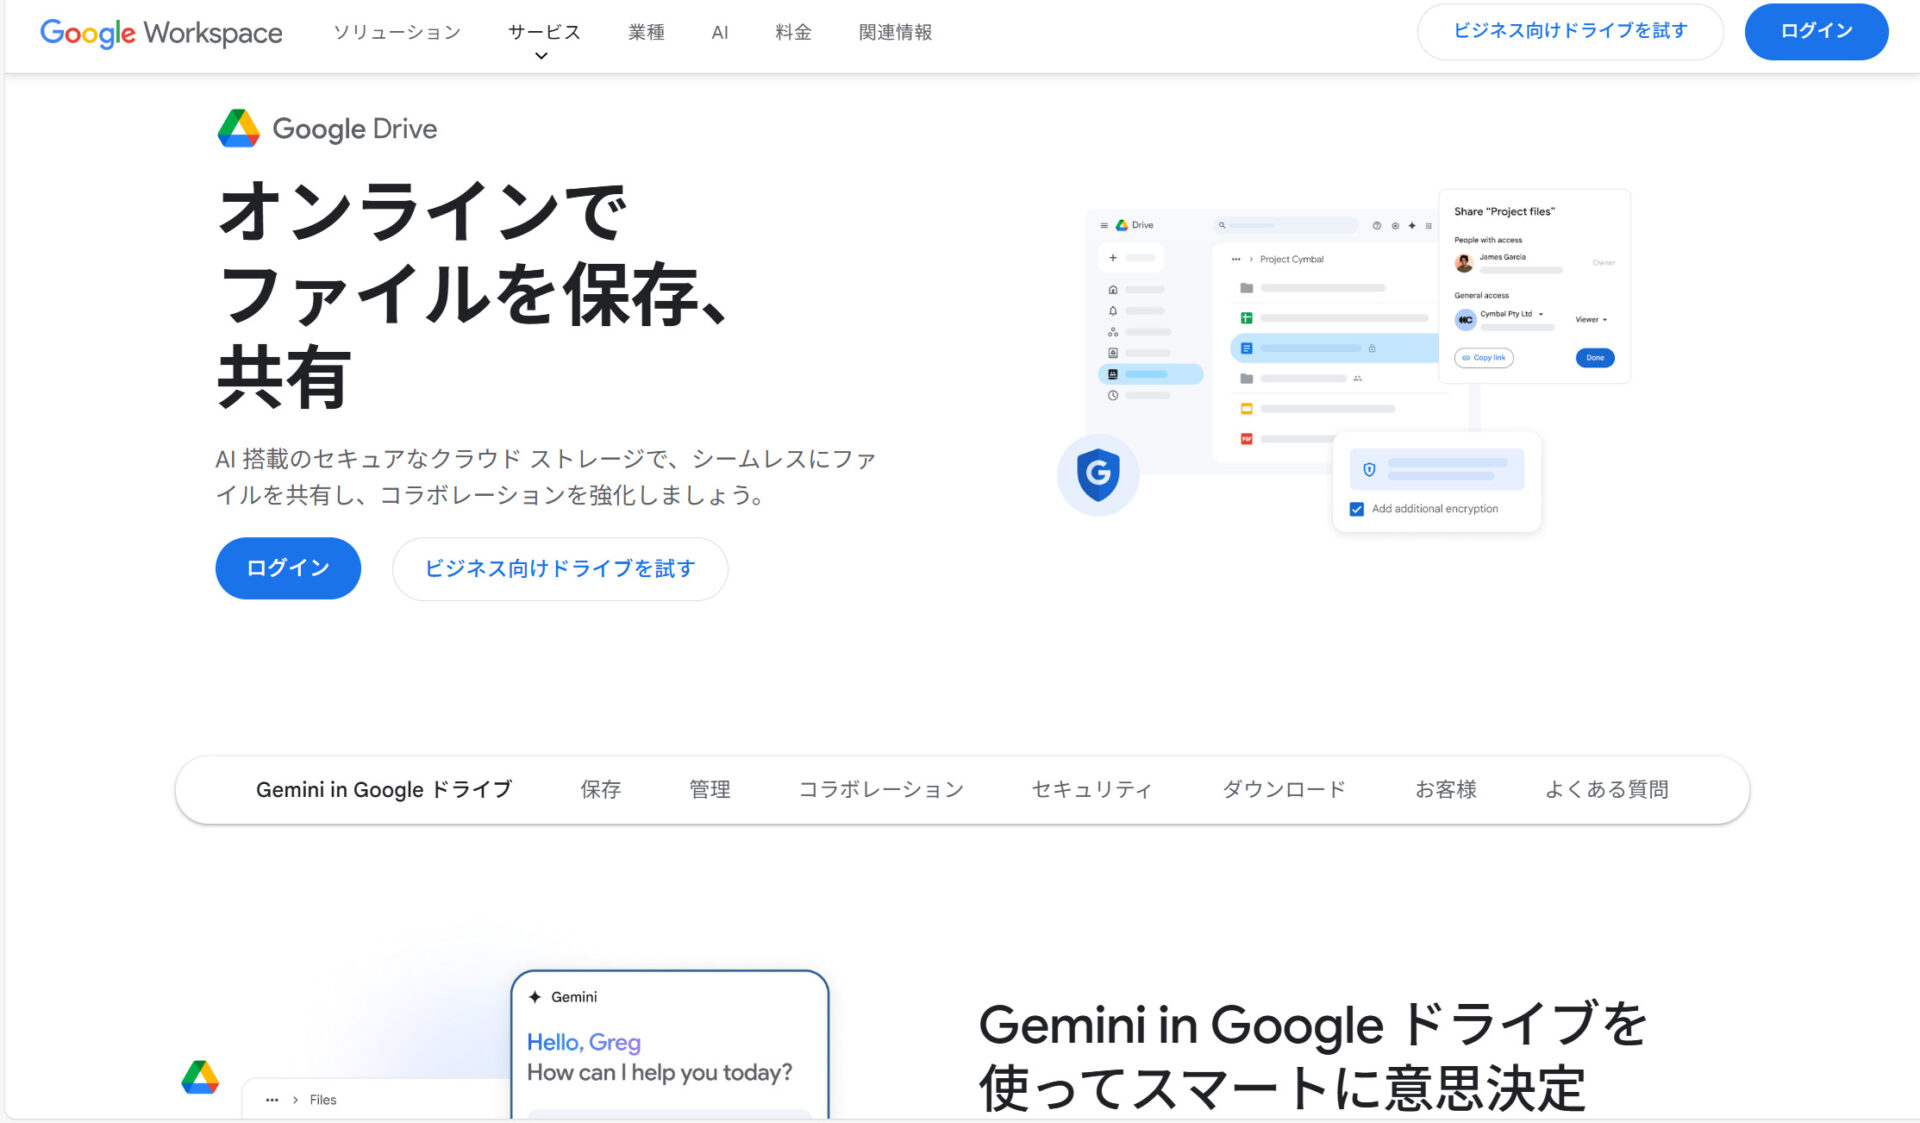
Task: Click the Google Drive logo above the headline
Action: pyautogui.click(x=237, y=128)
